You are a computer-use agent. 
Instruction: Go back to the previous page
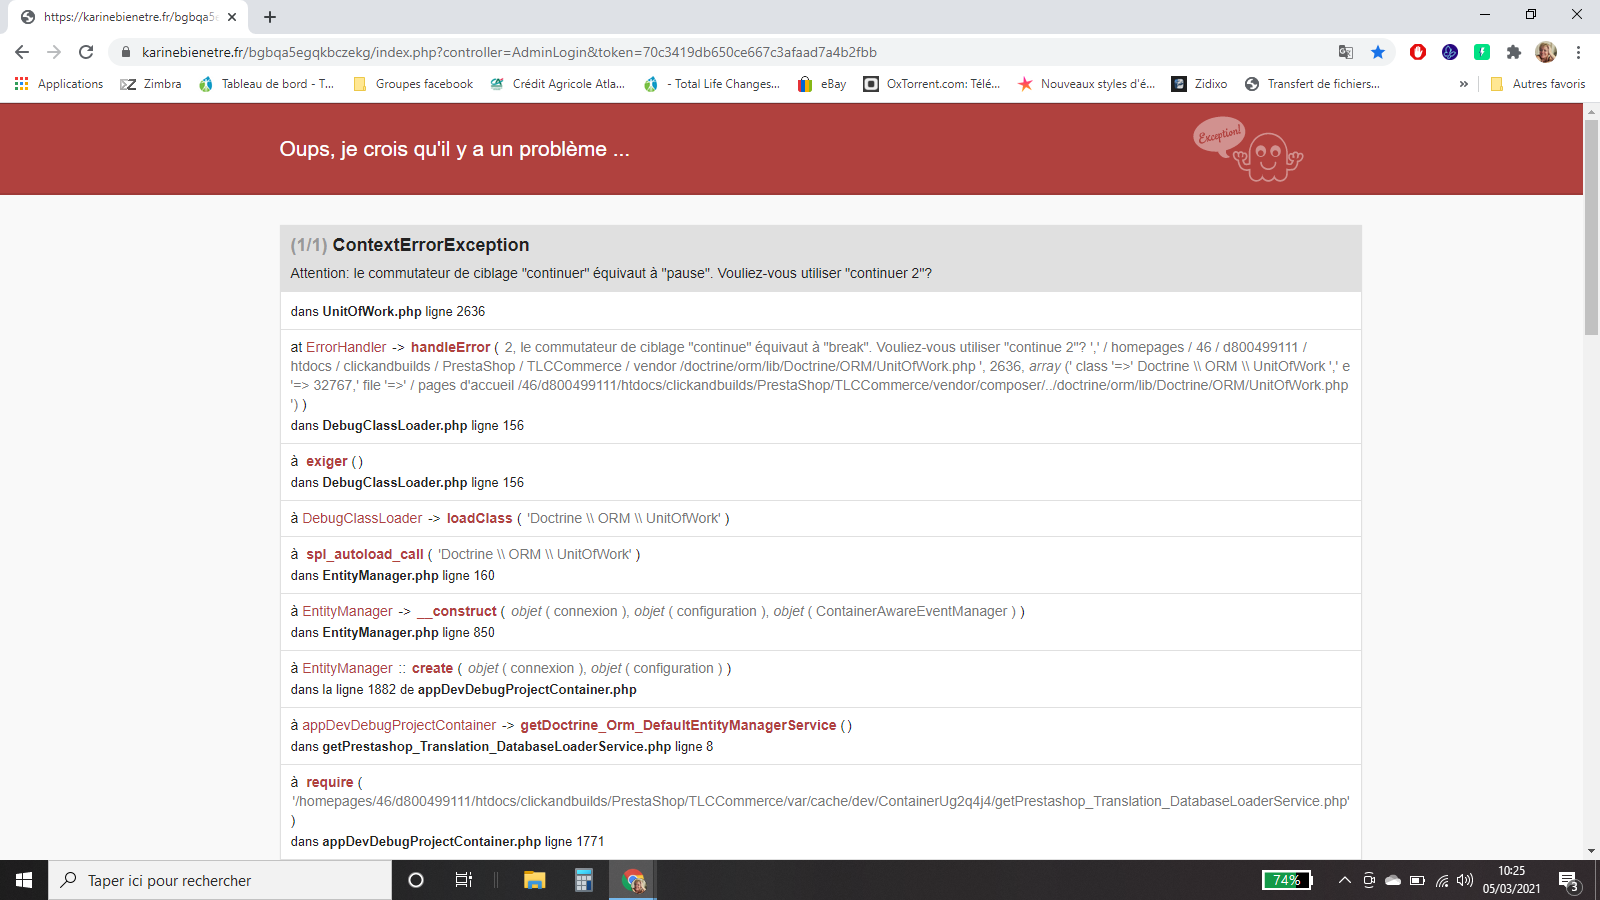pos(22,52)
